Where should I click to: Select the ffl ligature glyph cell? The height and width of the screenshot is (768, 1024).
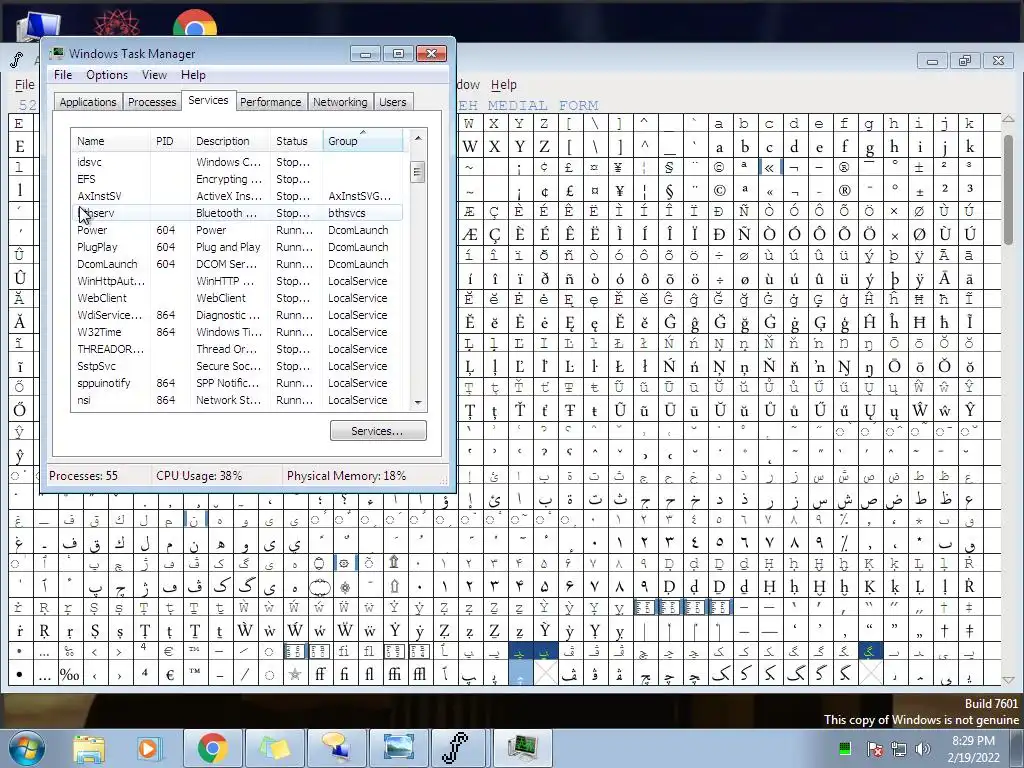click(419, 674)
